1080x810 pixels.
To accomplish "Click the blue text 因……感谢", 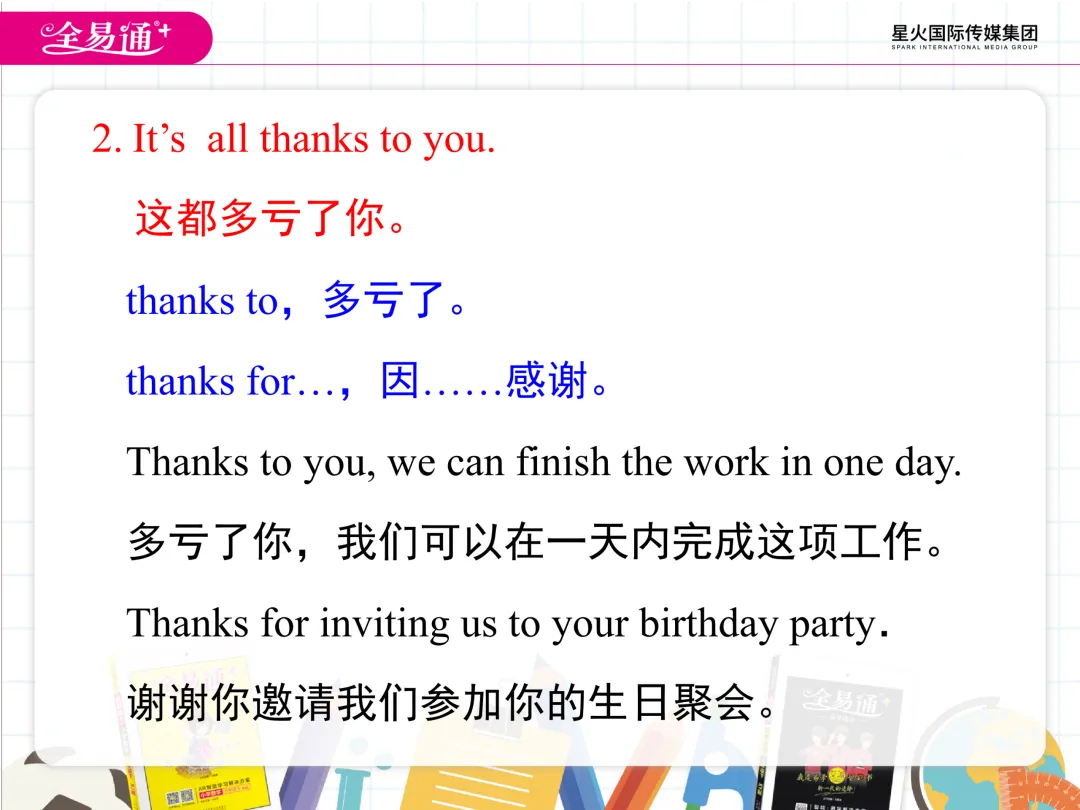I will 484,380.
